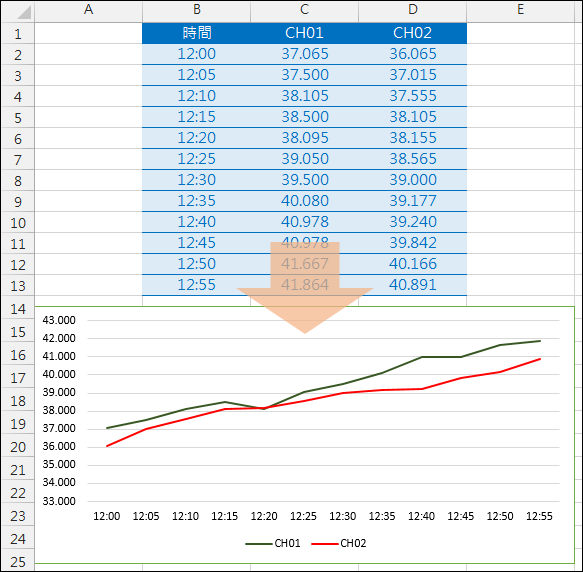Viewport: 583px width, 572px height.
Task: Click cell with value 40.080
Action: 305,201
